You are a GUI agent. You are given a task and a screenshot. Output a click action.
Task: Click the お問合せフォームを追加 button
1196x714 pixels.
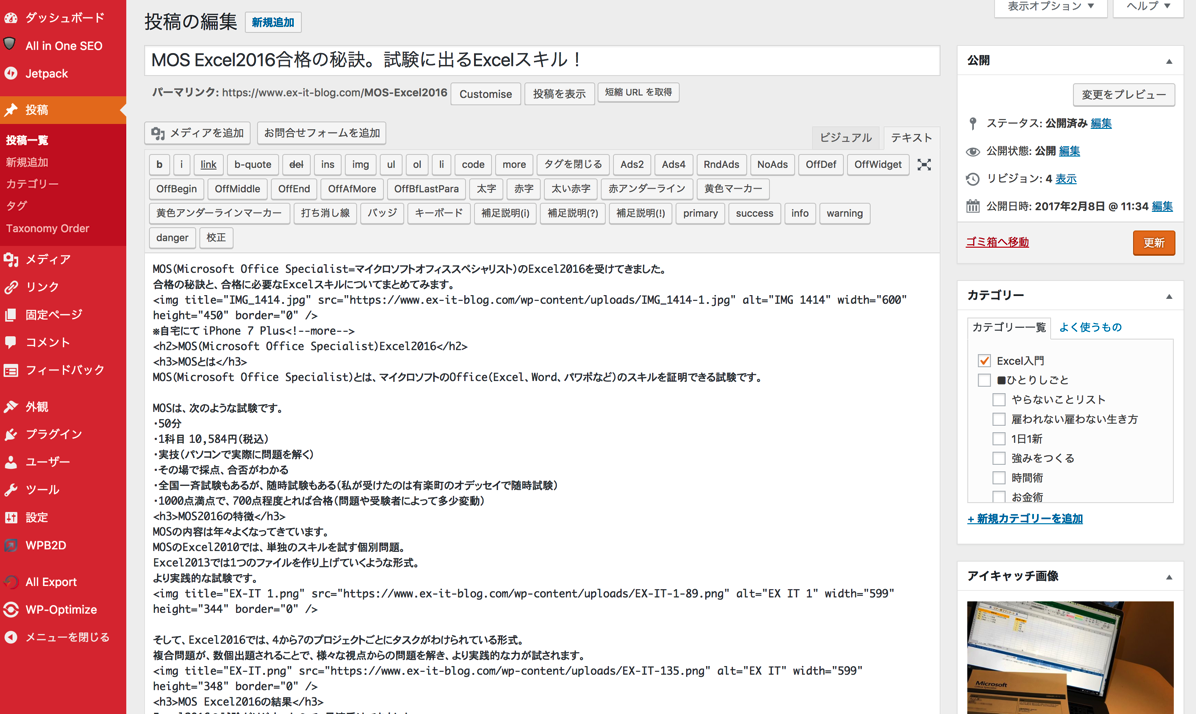click(322, 133)
